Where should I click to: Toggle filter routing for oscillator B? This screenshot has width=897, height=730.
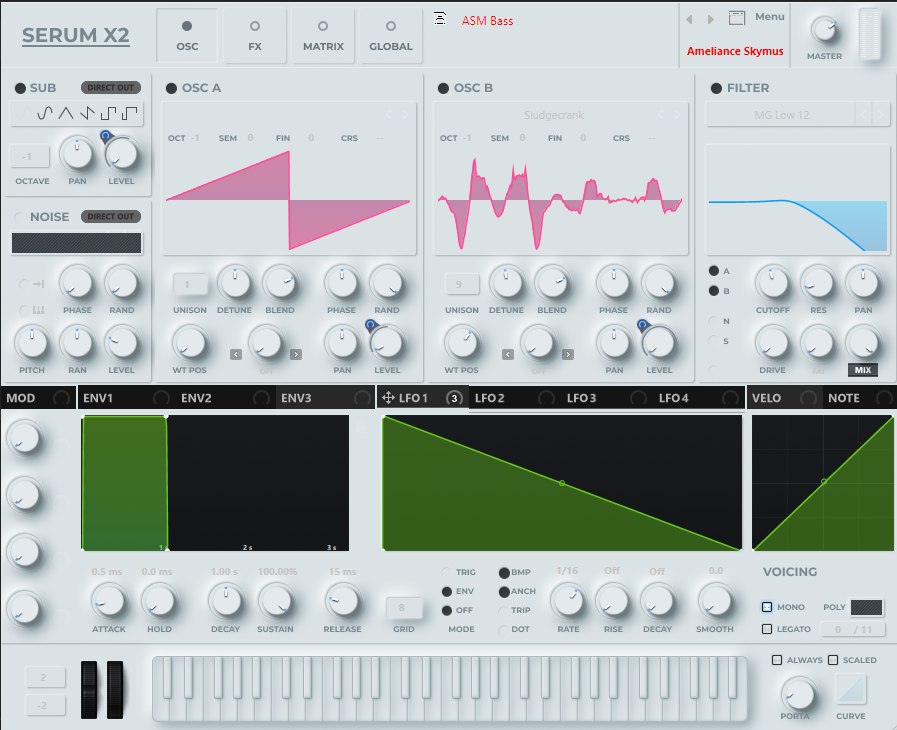click(x=713, y=291)
